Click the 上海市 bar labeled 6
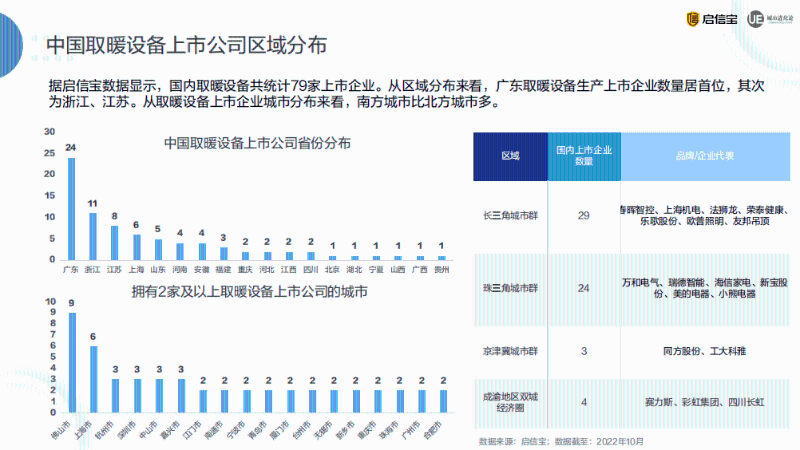The height and width of the screenshot is (450, 800). coord(93,379)
